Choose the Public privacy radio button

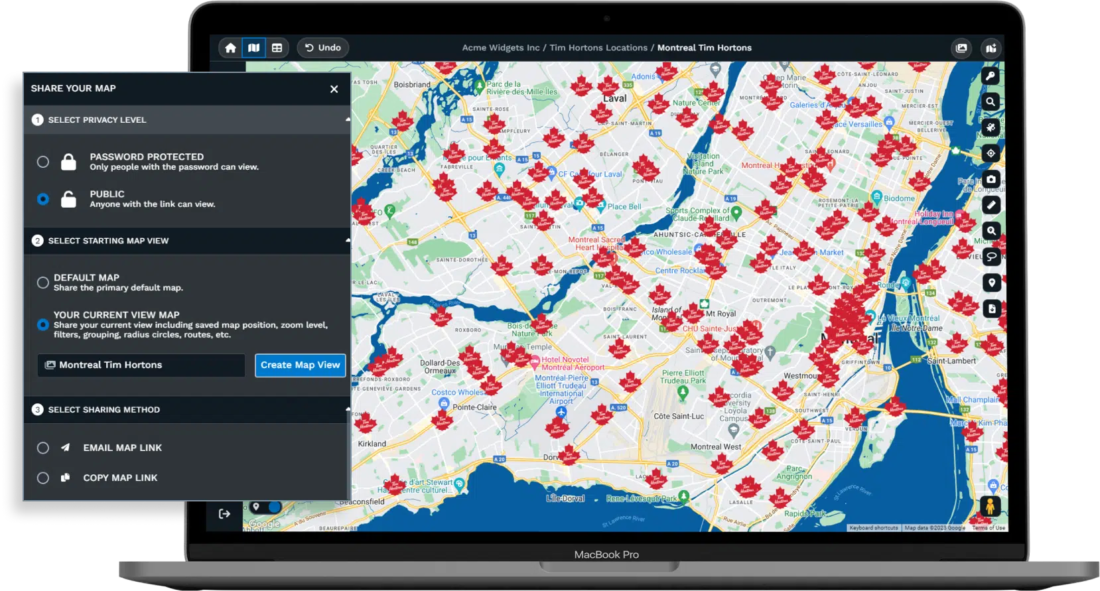(43, 199)
